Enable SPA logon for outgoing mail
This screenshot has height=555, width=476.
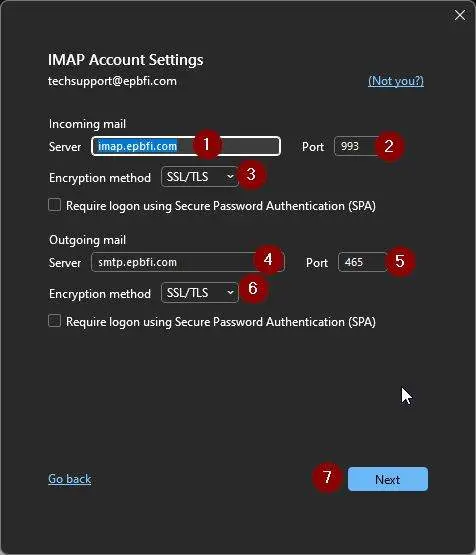point(55,321)
